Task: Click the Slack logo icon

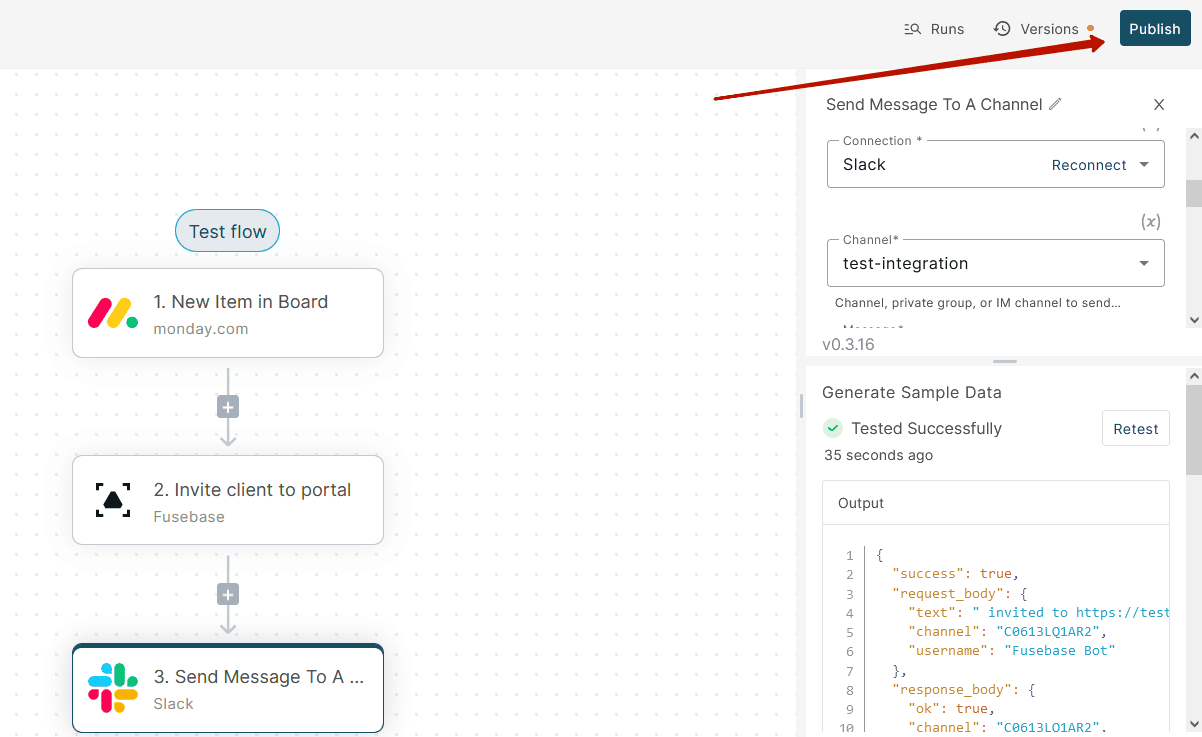Action: pos(113,688)
